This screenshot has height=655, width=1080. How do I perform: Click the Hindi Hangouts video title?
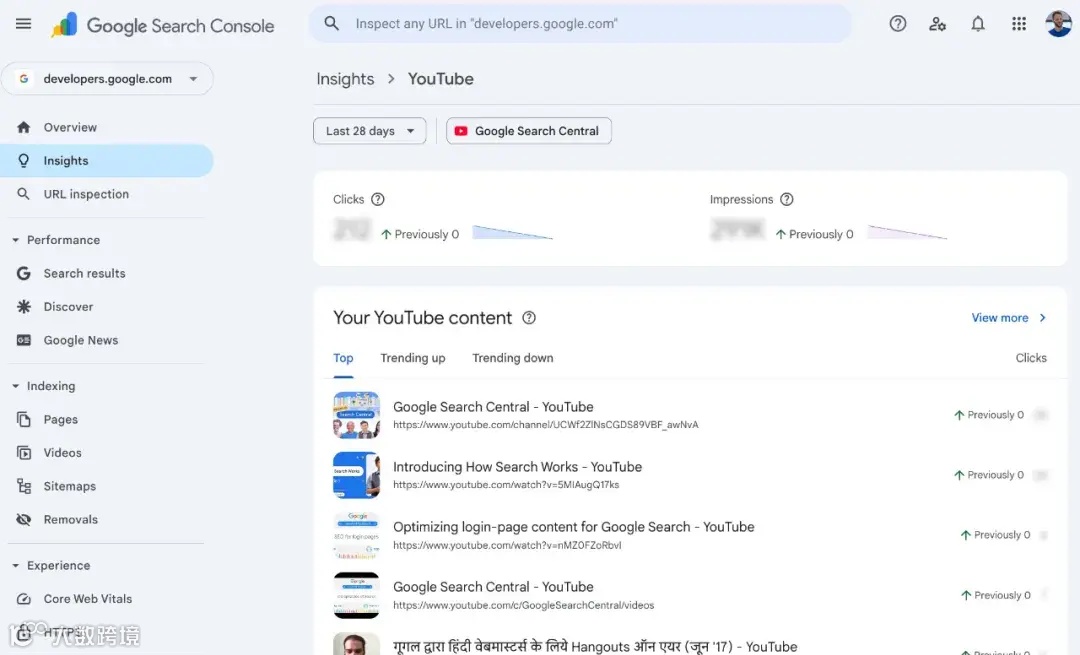(595, 647)
